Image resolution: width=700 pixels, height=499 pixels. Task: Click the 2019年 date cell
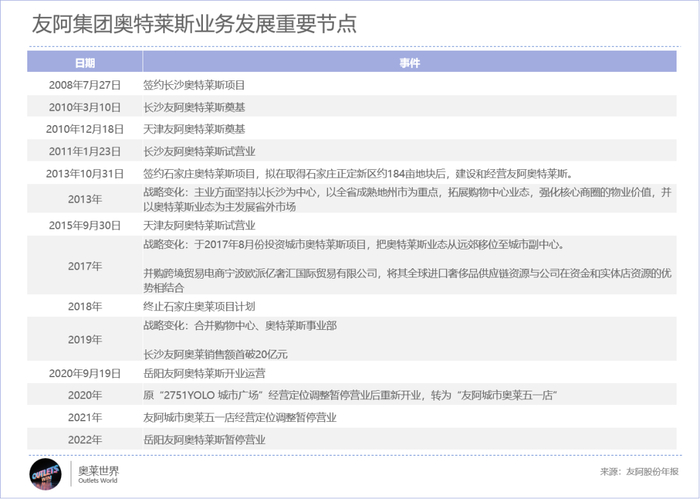pos(85,340)
